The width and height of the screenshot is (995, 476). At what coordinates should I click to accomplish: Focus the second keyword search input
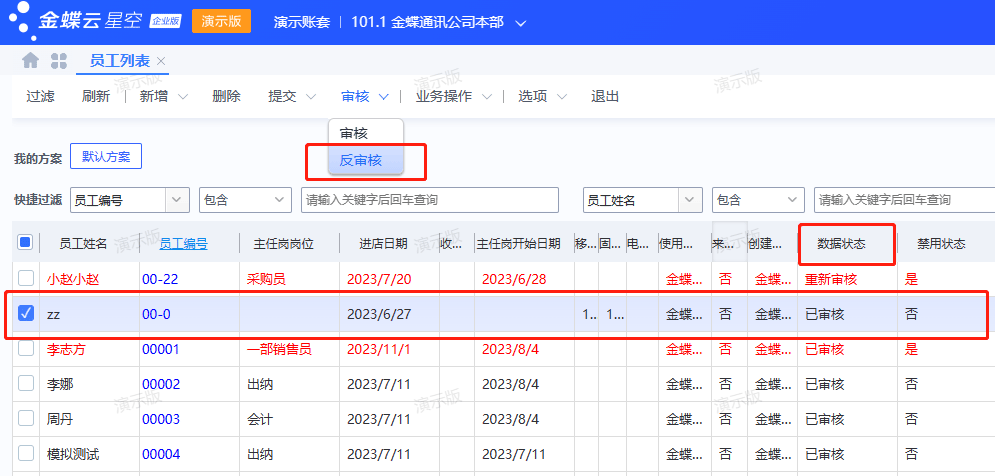(904, 200)
